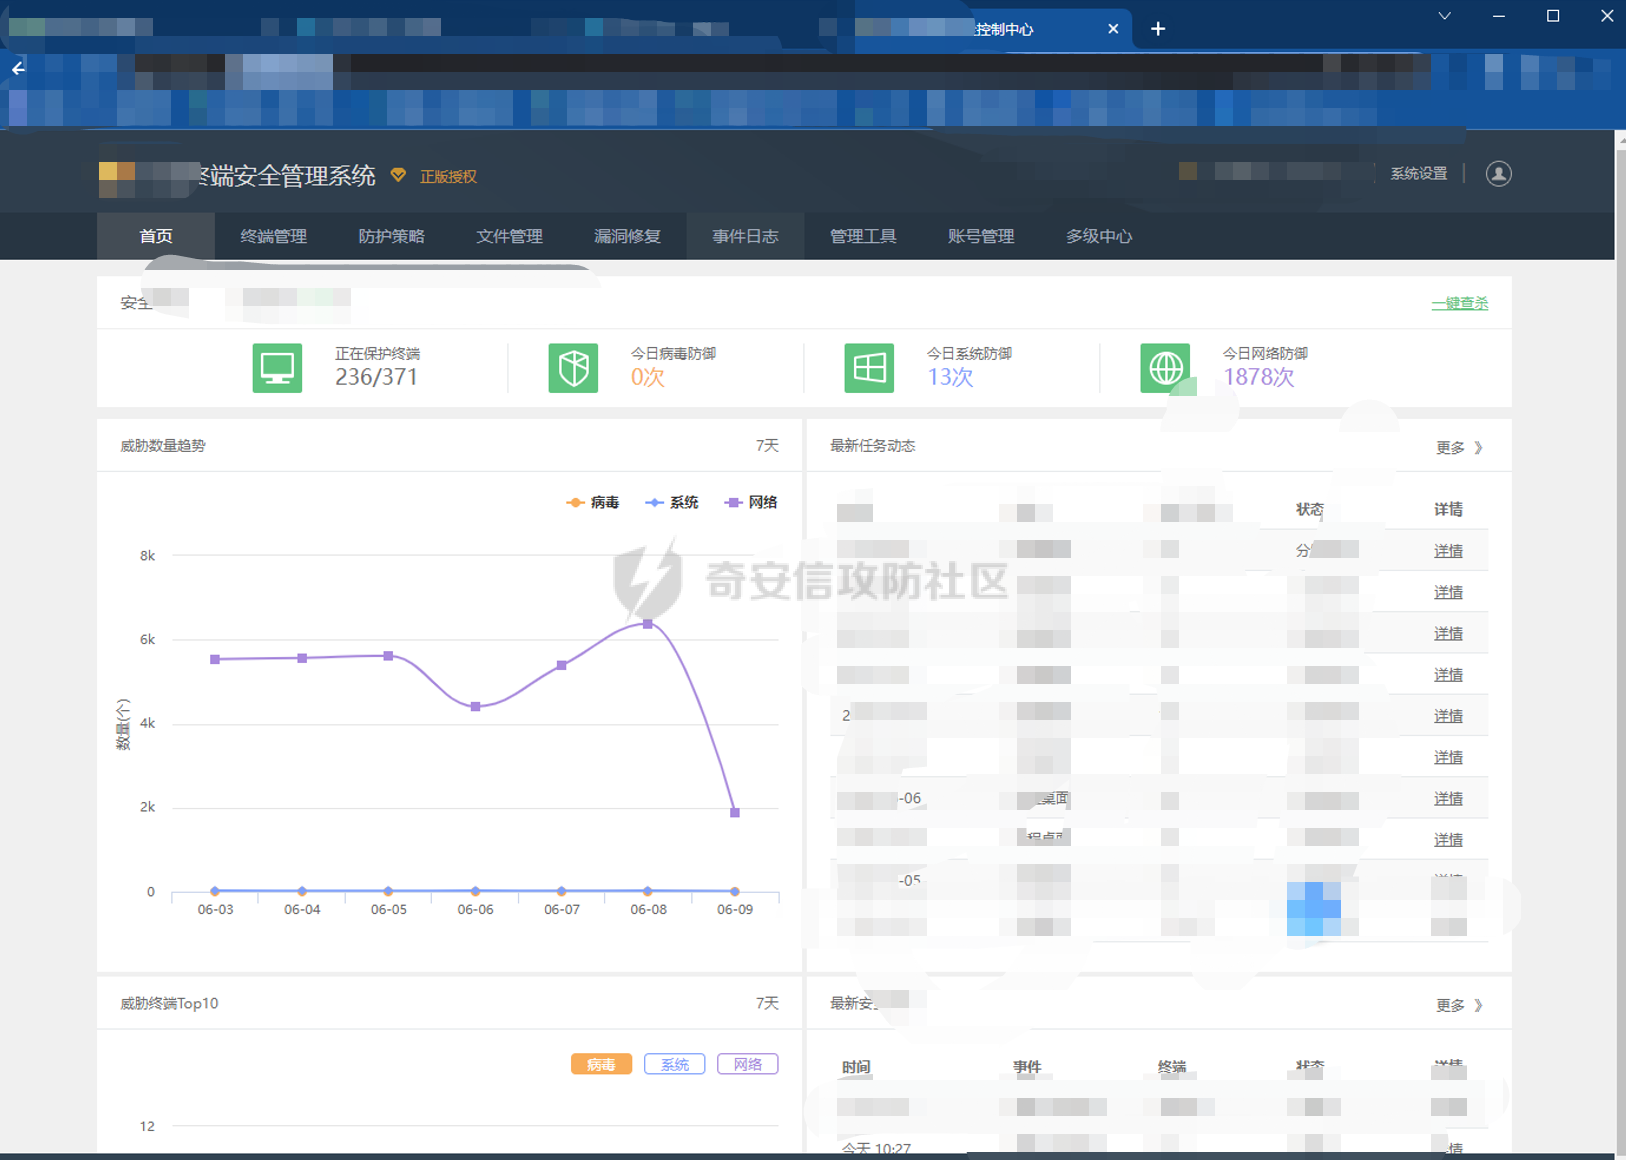This screenshot has height=1160, width=1626.
Task: Select the orange 病毒 filter in Top10 panel
Action: tap(601, 1064)
